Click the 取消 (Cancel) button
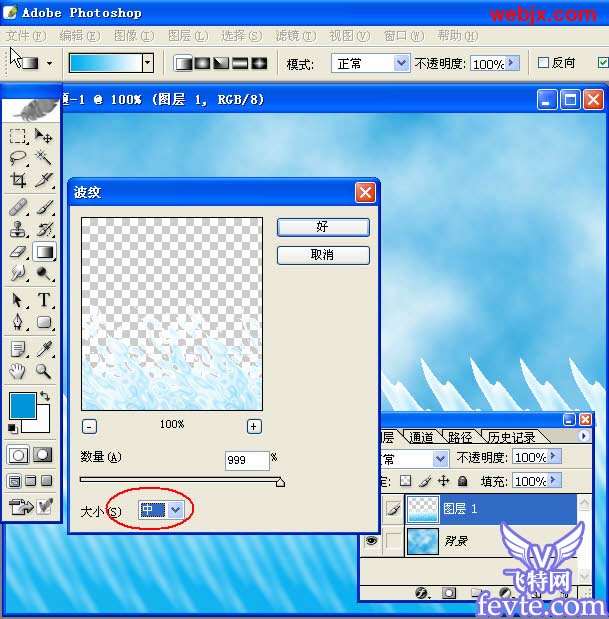 322,255
